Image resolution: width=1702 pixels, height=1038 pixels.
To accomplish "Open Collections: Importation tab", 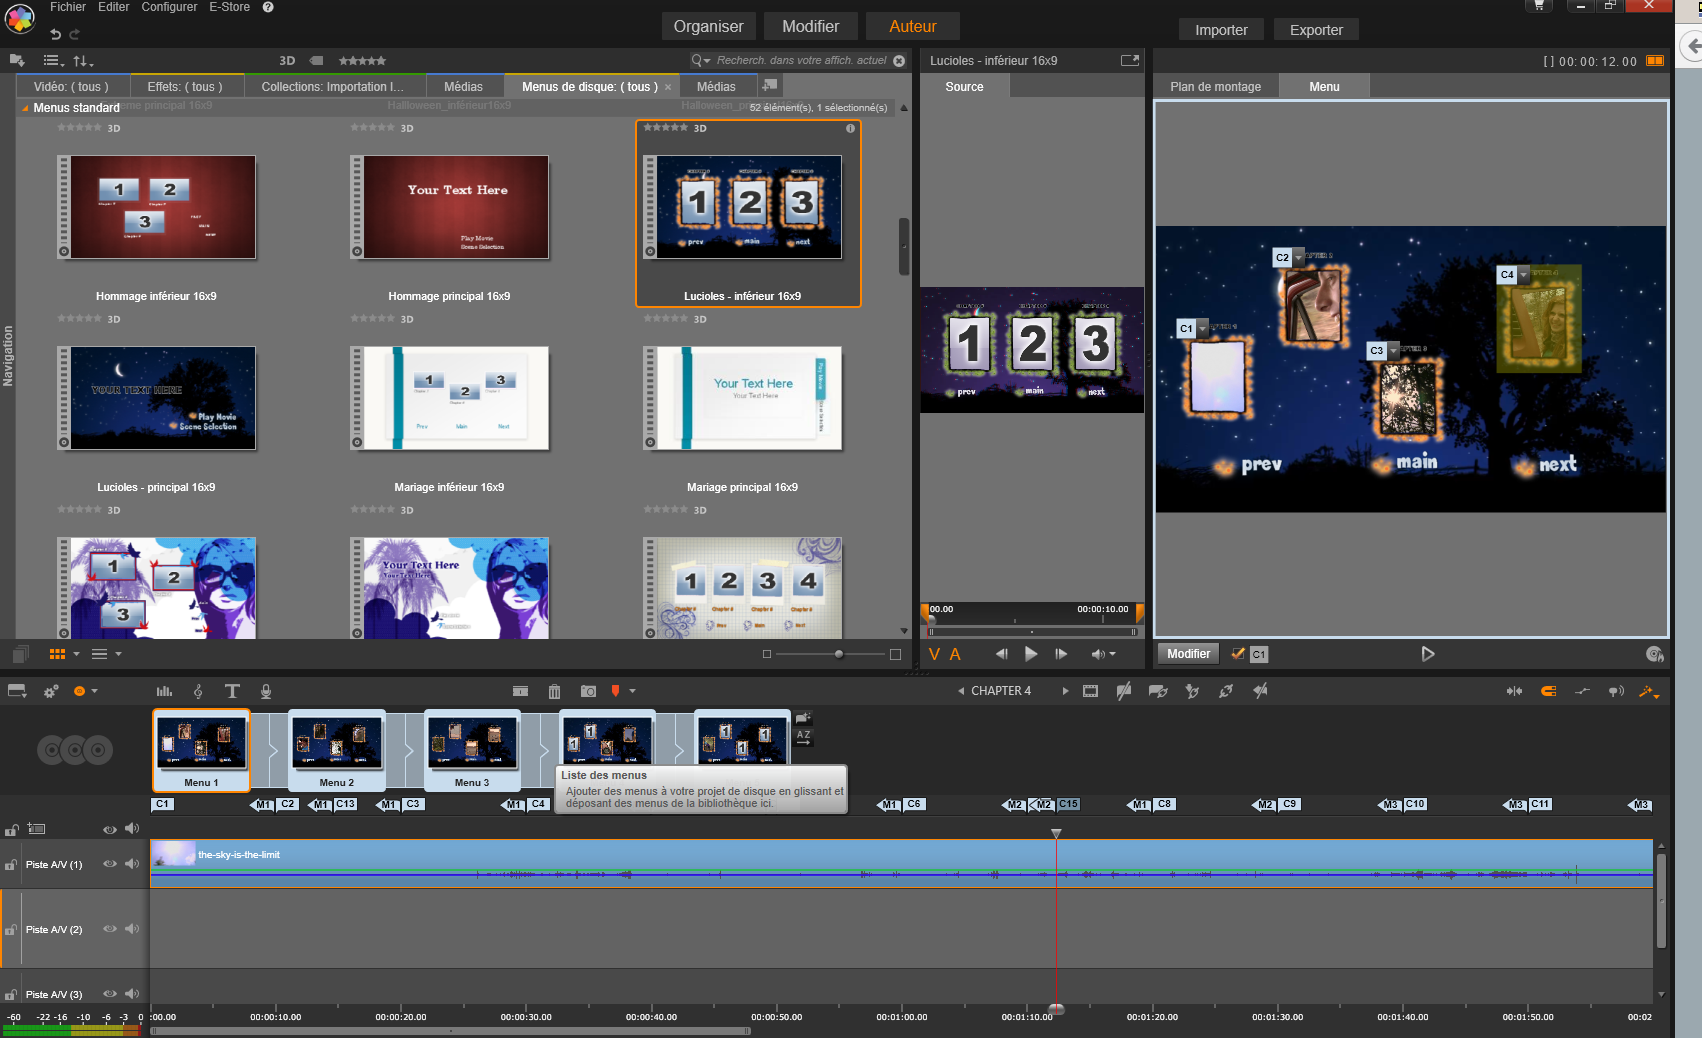I will pyautogui.click(x=333, y=87).
